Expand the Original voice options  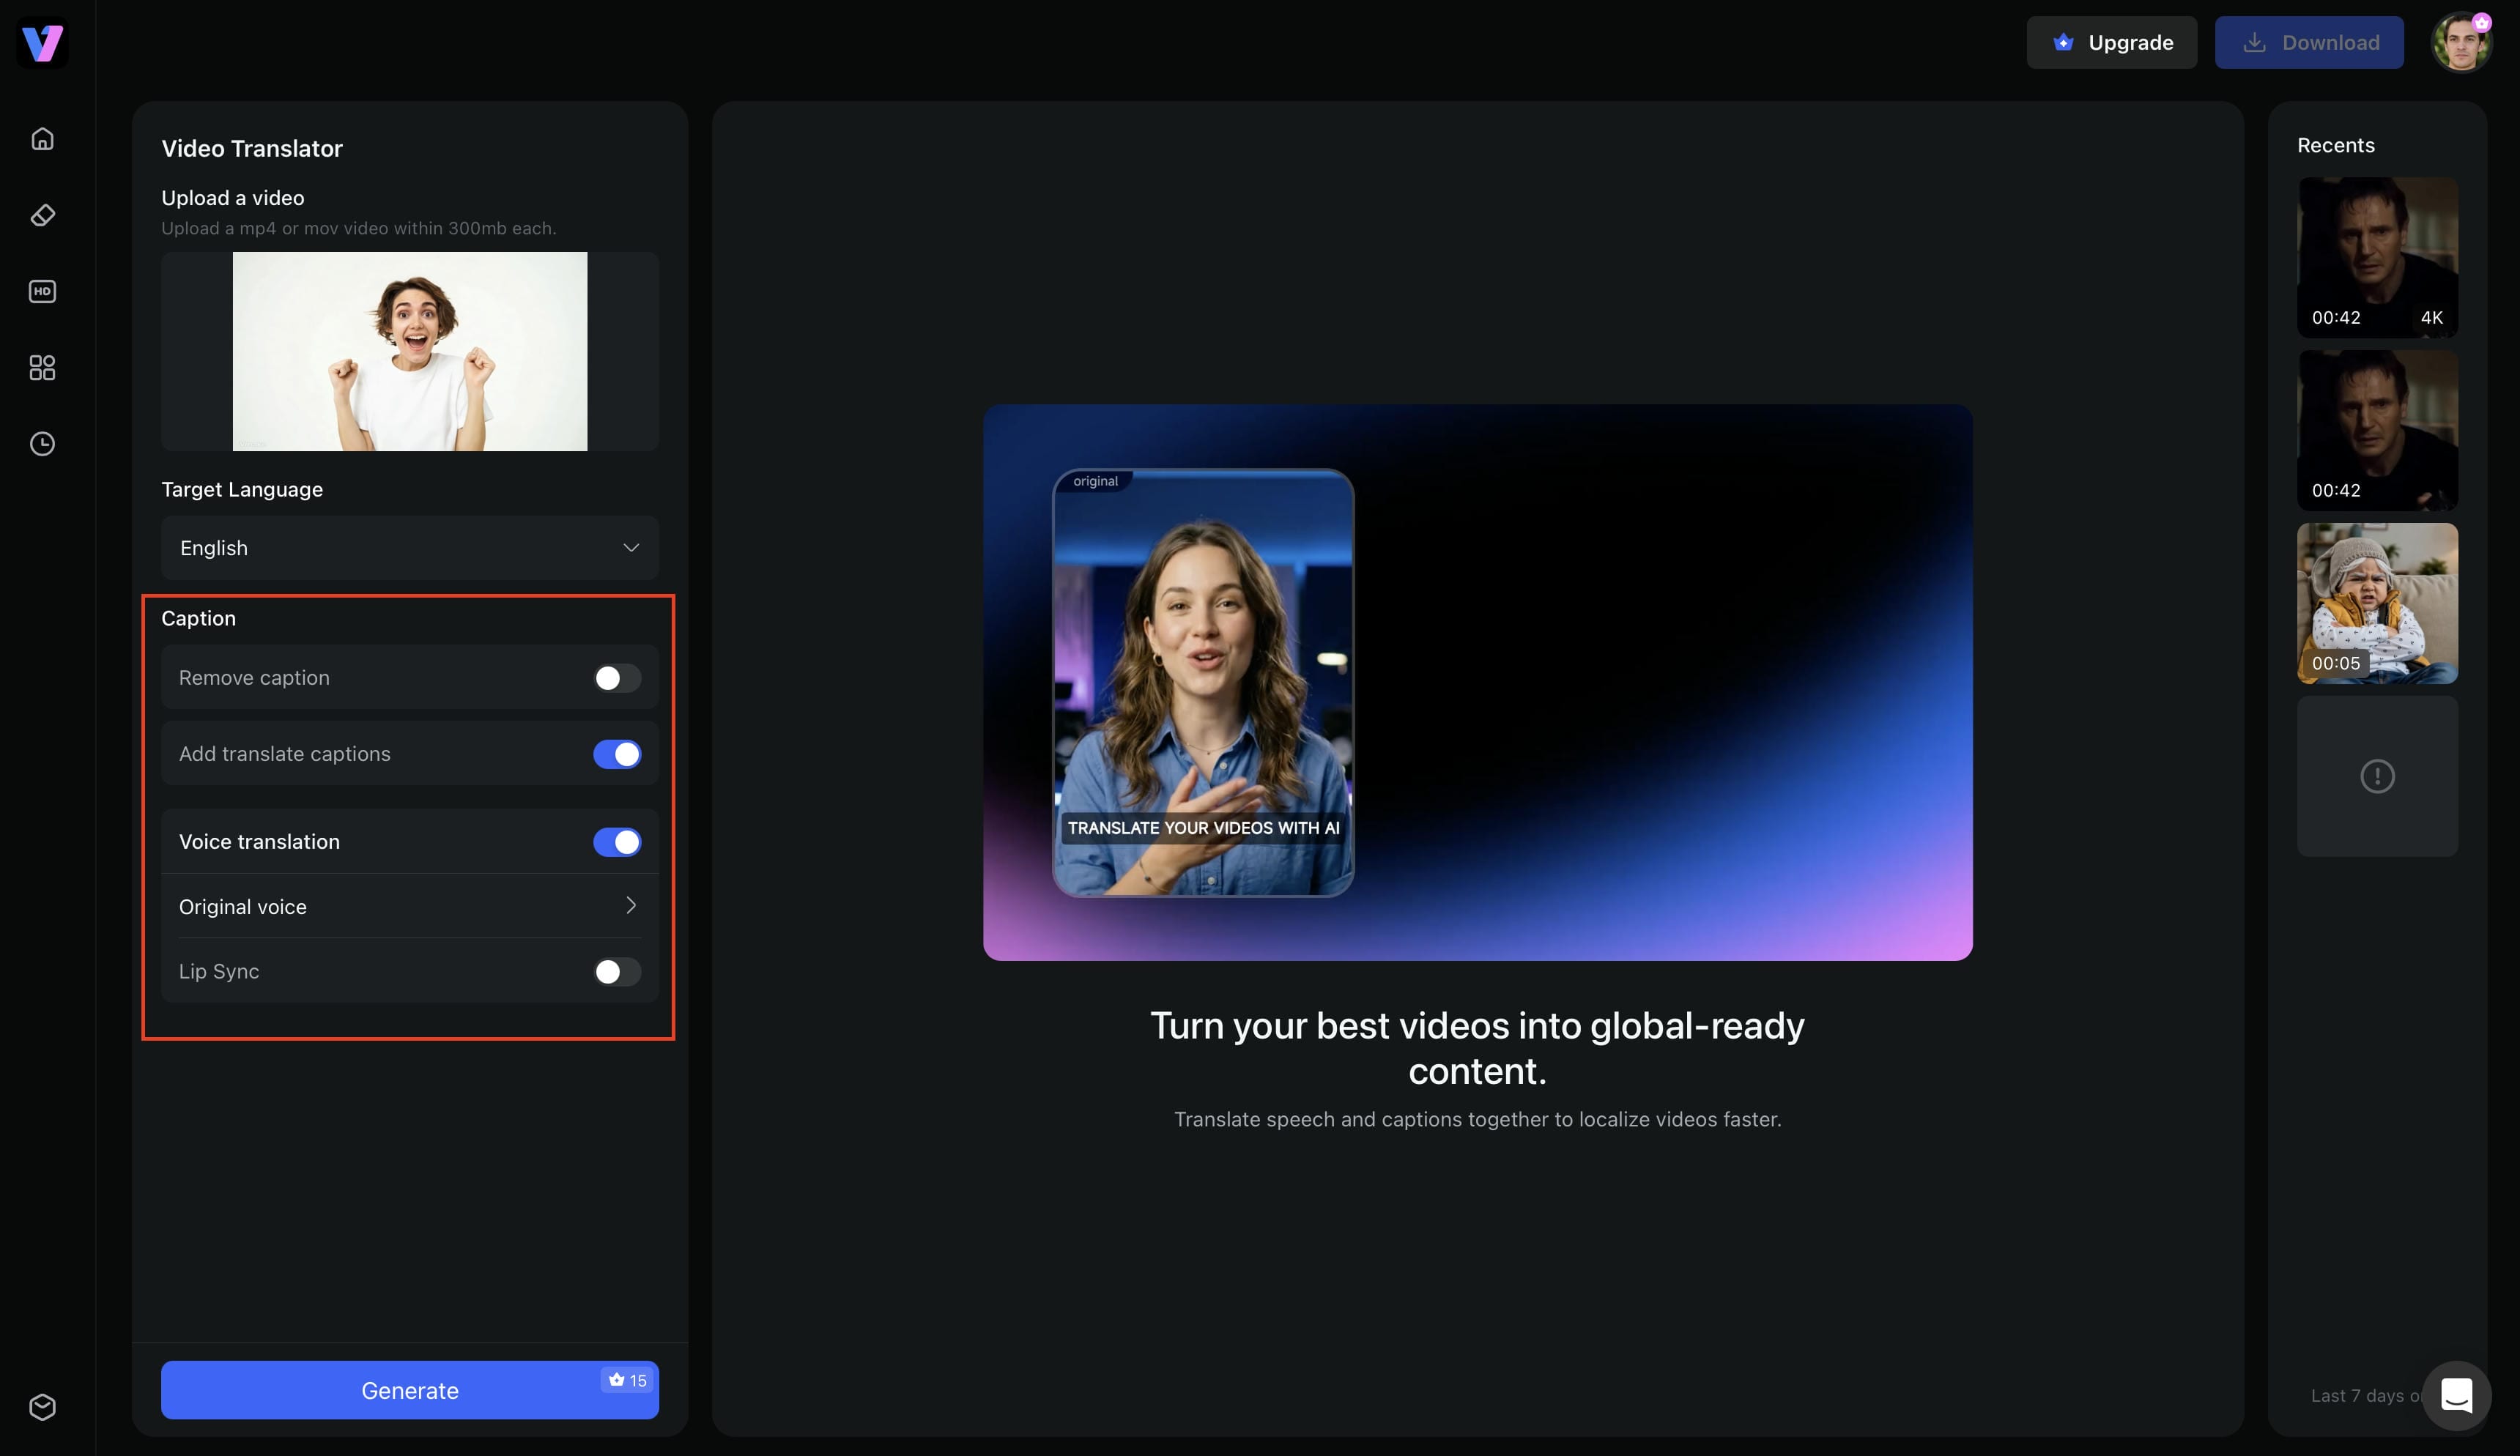pos(410,906)
